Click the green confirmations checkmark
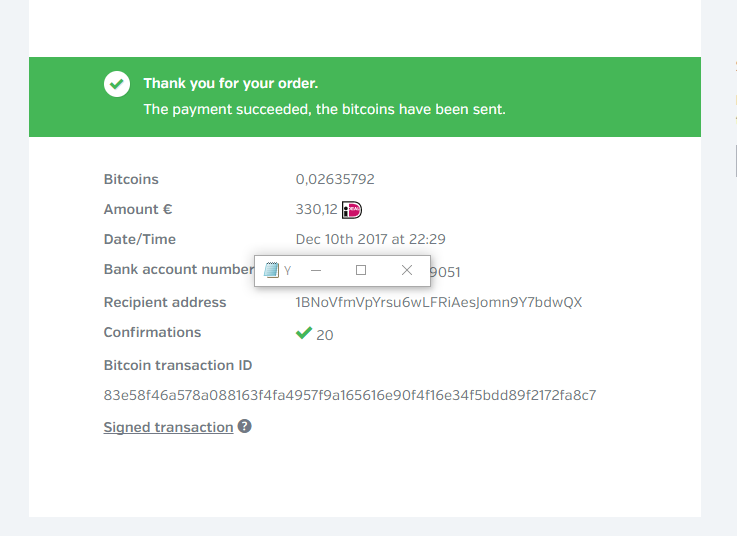Image resolution: width=737 pixels, height=536 pixels. [304, 333]
